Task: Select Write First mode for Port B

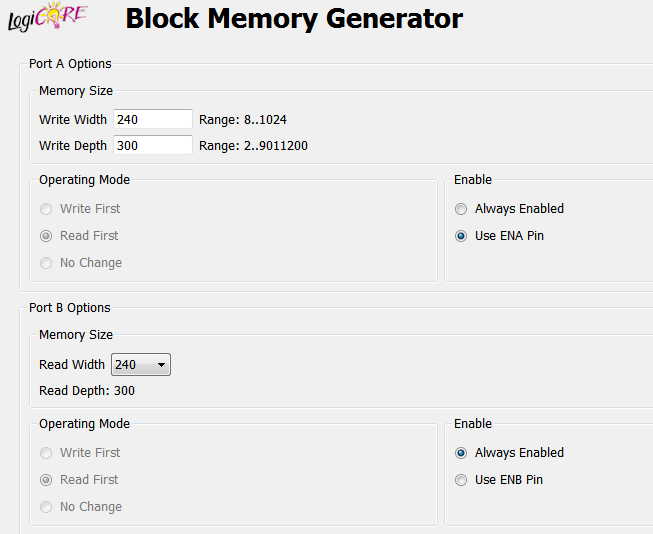Action: click(47, 453)
